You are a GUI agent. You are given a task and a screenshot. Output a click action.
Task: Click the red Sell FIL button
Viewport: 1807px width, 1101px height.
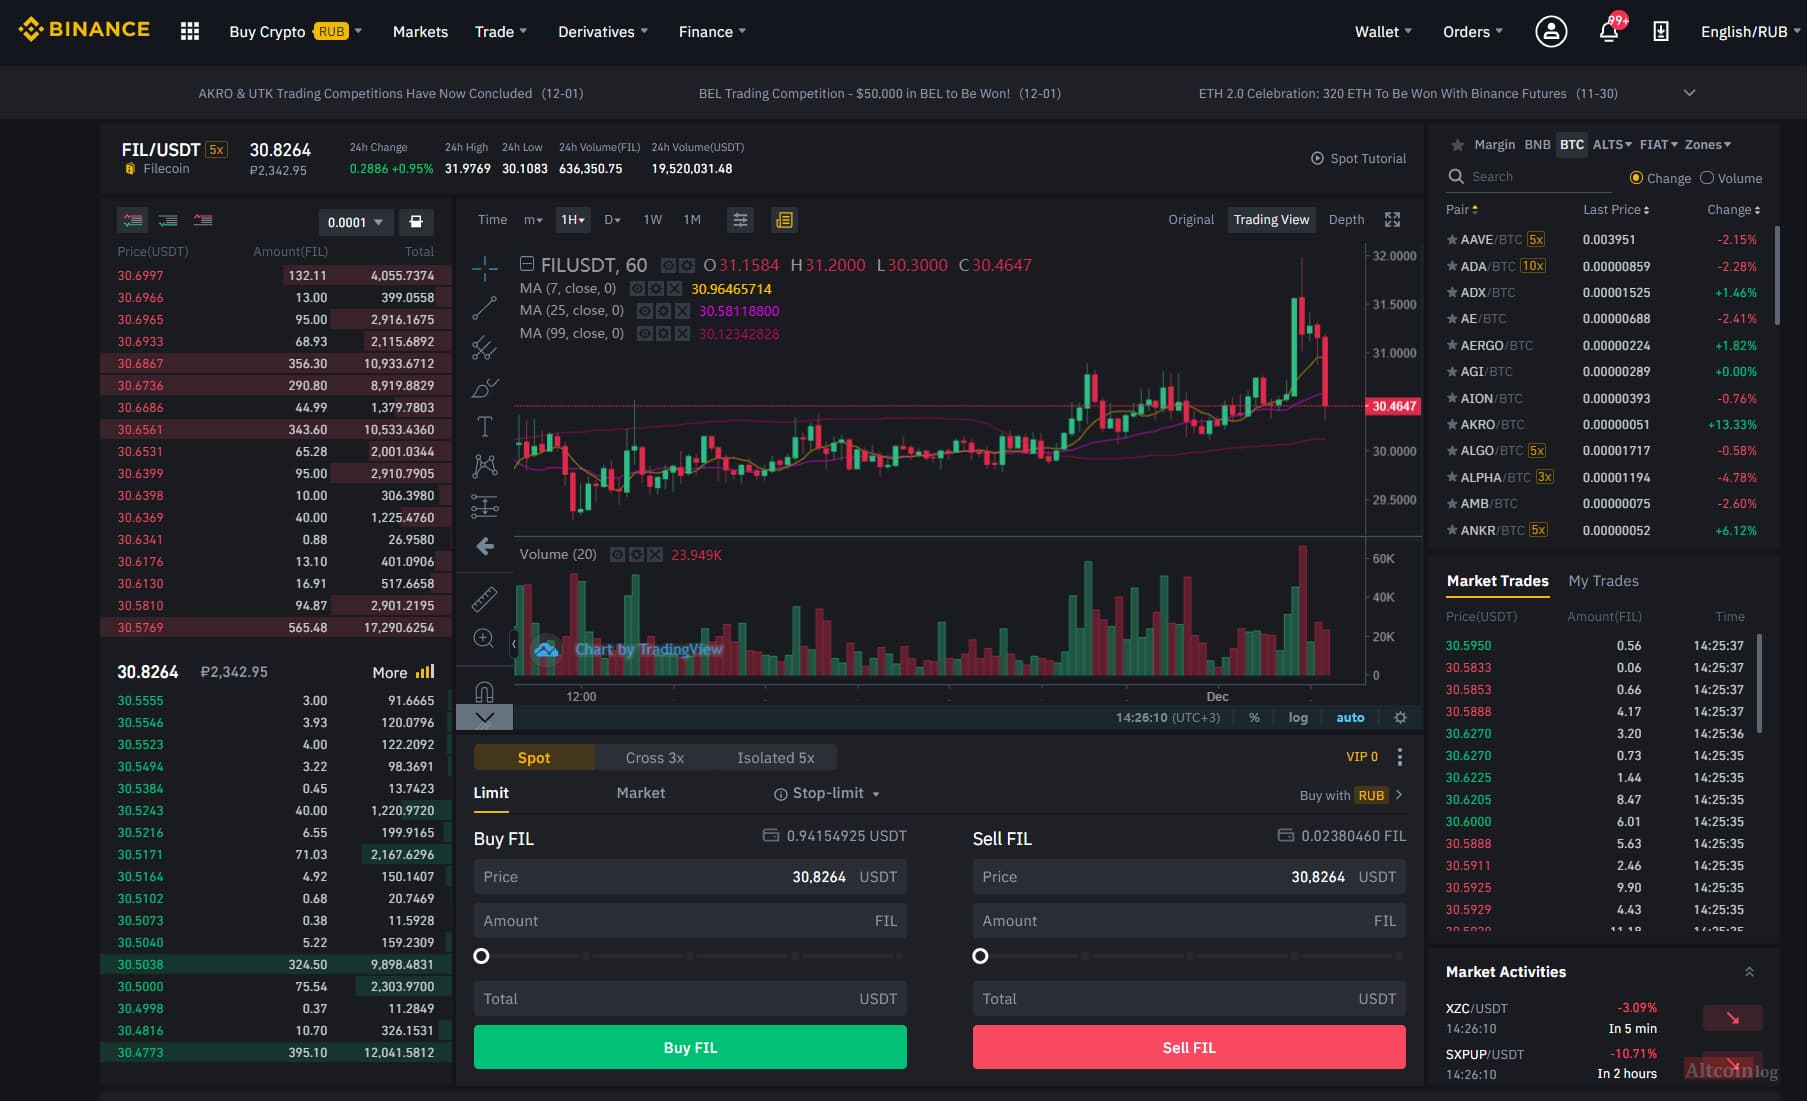pos(1189,1047)
